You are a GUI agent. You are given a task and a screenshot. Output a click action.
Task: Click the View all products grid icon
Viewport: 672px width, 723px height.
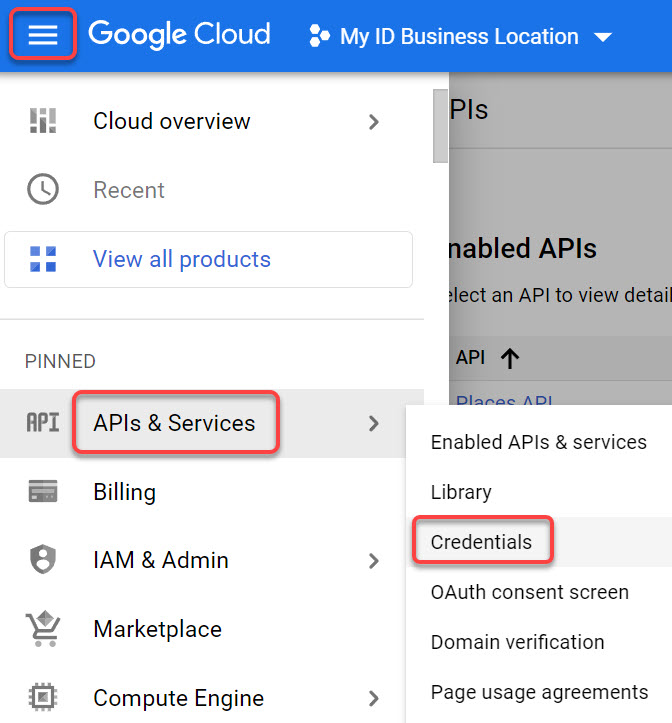point(43,259)
